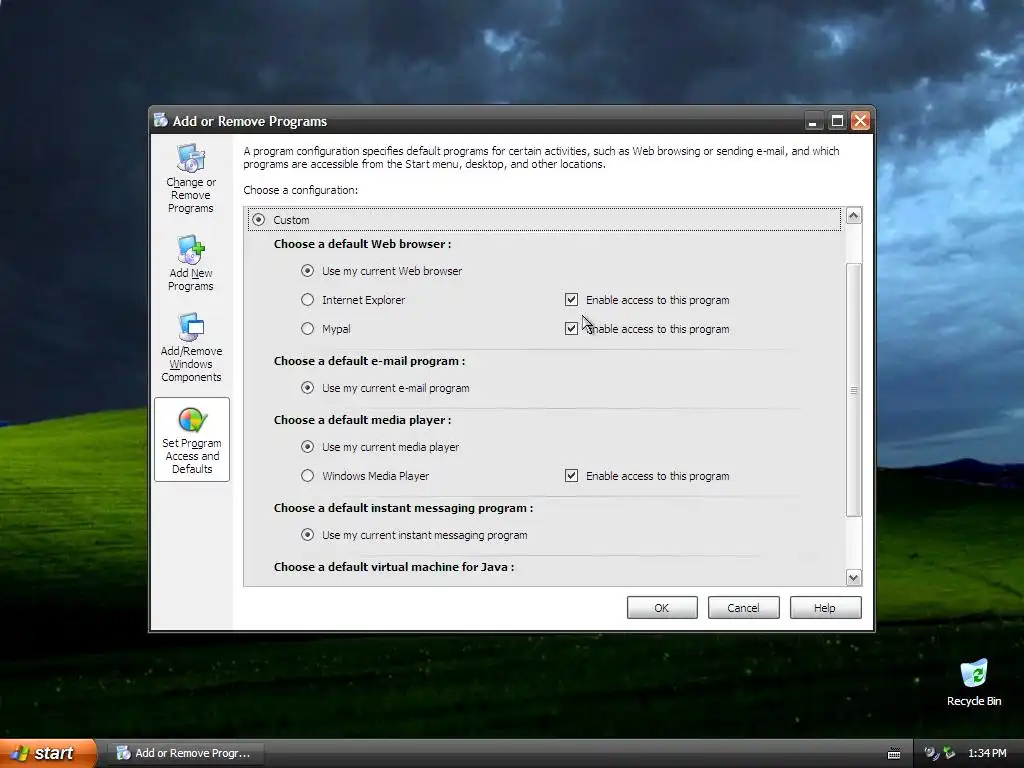The width and height of the screenshot is (1024, 768).
Task: Close the Add or Remove Programs window
Action: [x=861, y=121]
